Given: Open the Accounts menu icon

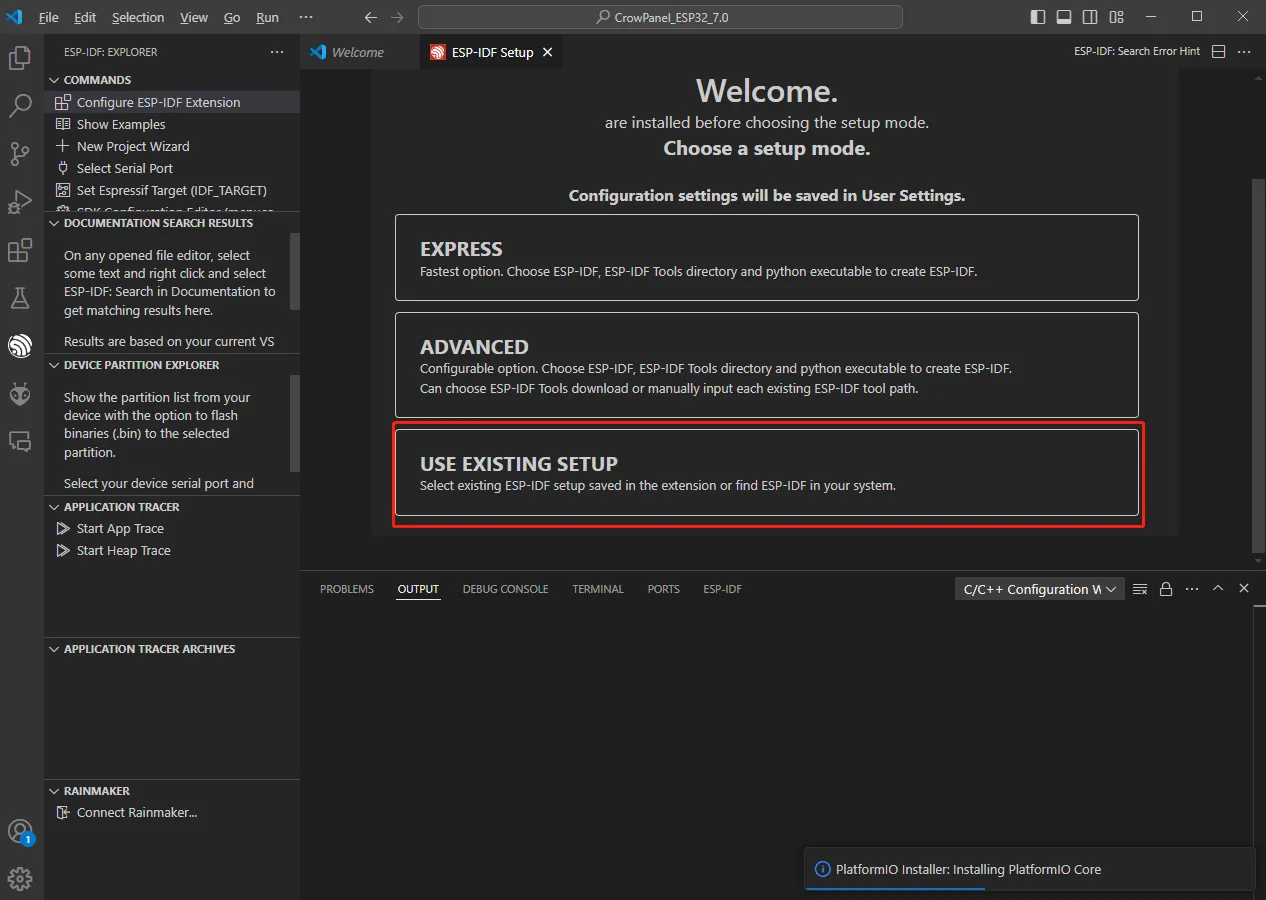Looking at the screenshot, I should coord(20,832).
